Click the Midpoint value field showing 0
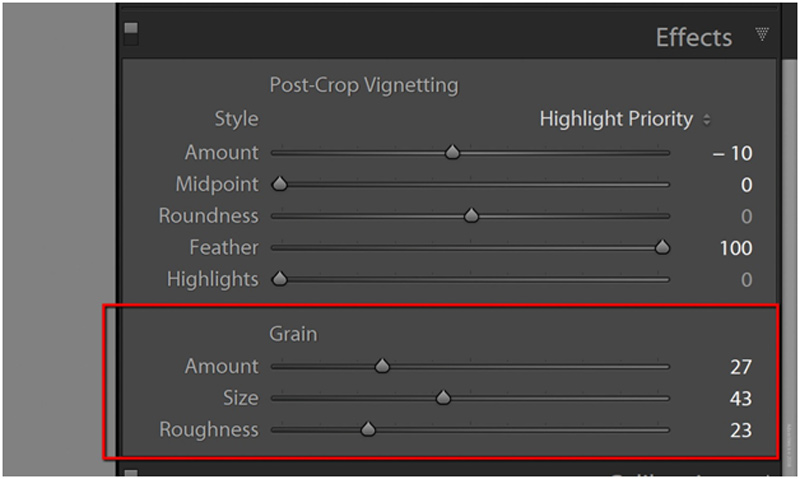 tap(746, 185)
